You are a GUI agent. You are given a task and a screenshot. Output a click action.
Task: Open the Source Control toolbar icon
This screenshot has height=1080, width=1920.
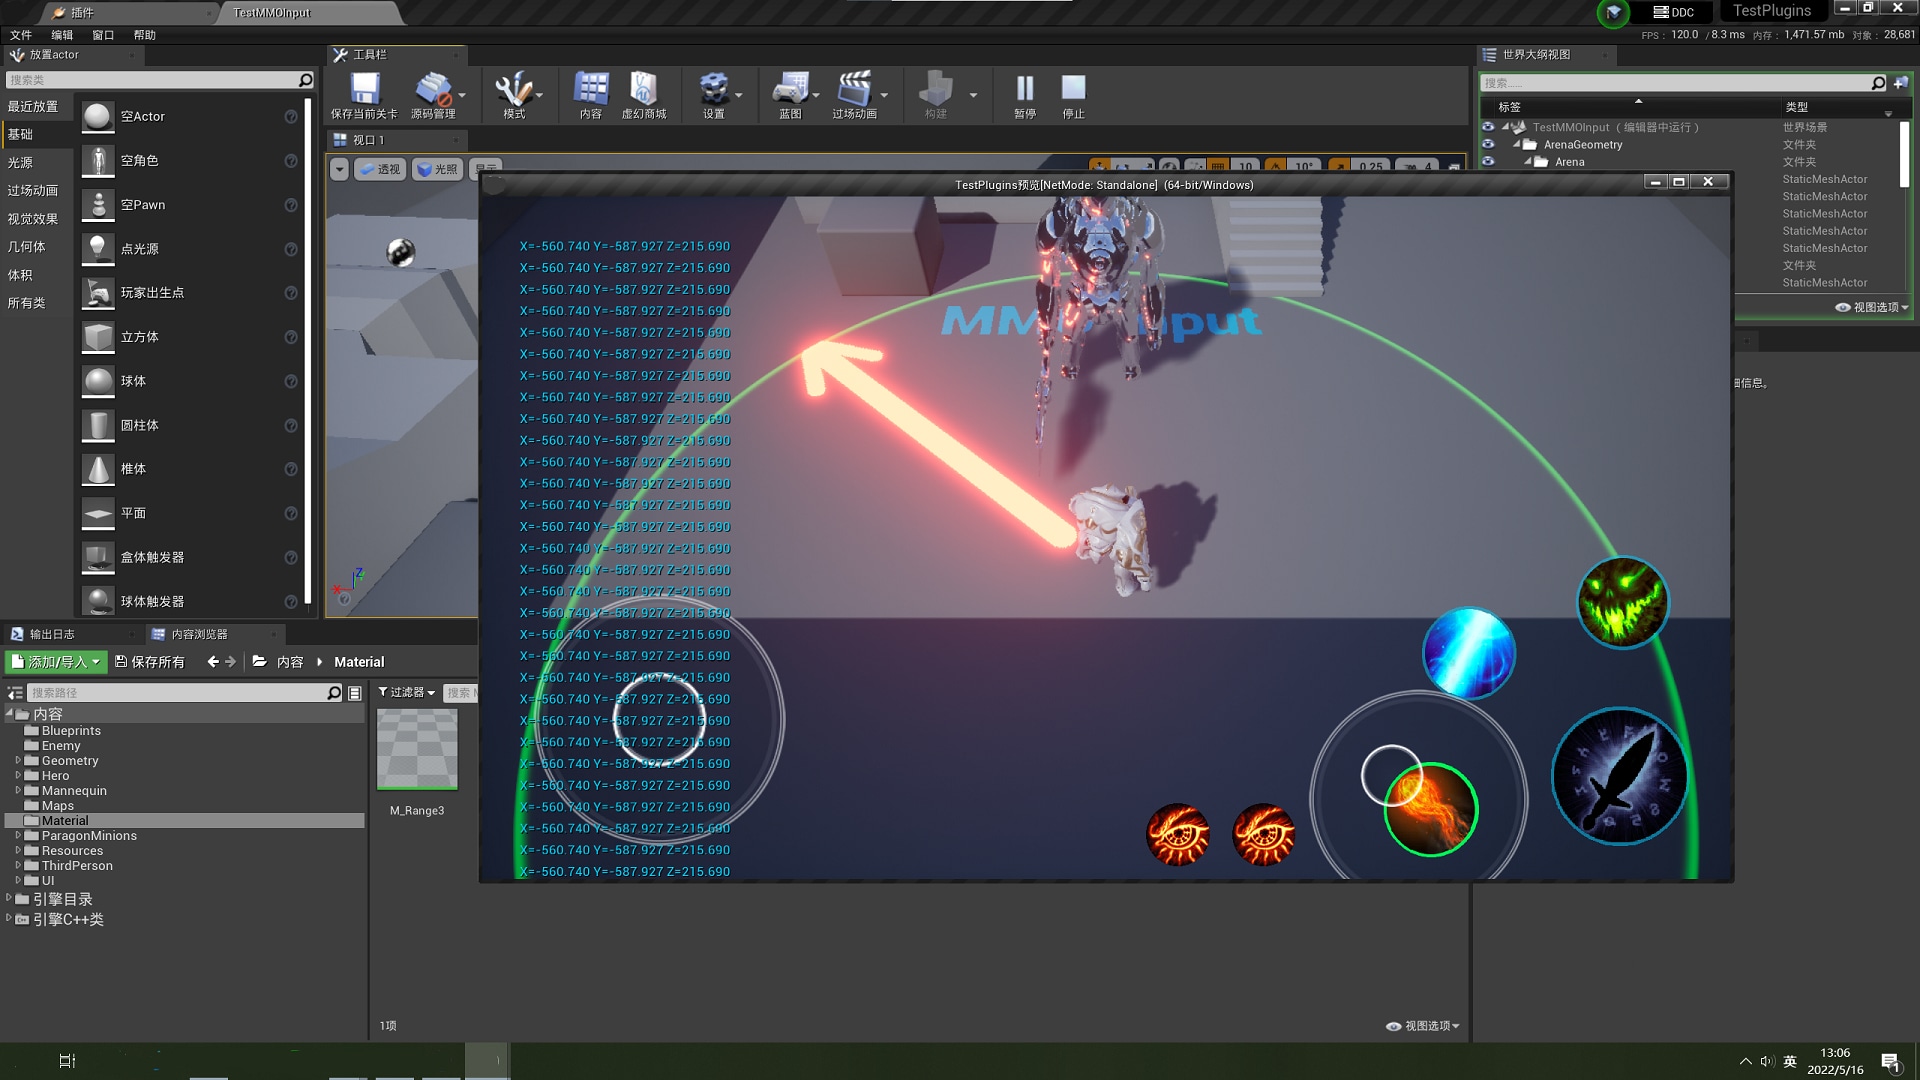click(433, 90)
